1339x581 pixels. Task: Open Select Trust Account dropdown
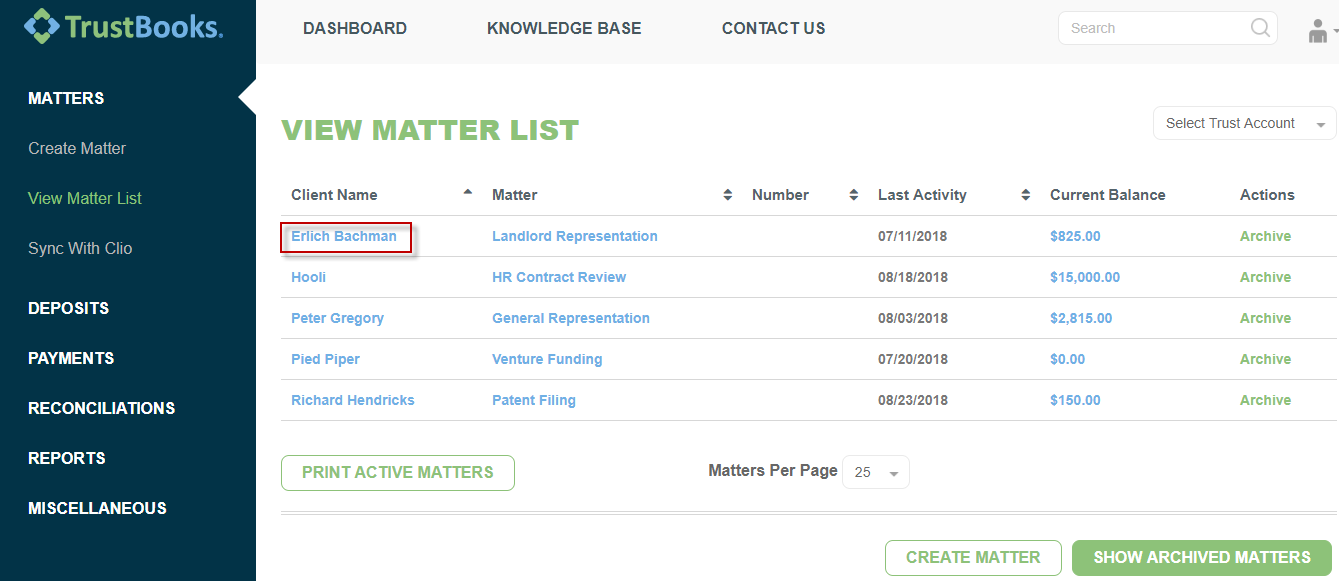click(x=1245, y=123)
